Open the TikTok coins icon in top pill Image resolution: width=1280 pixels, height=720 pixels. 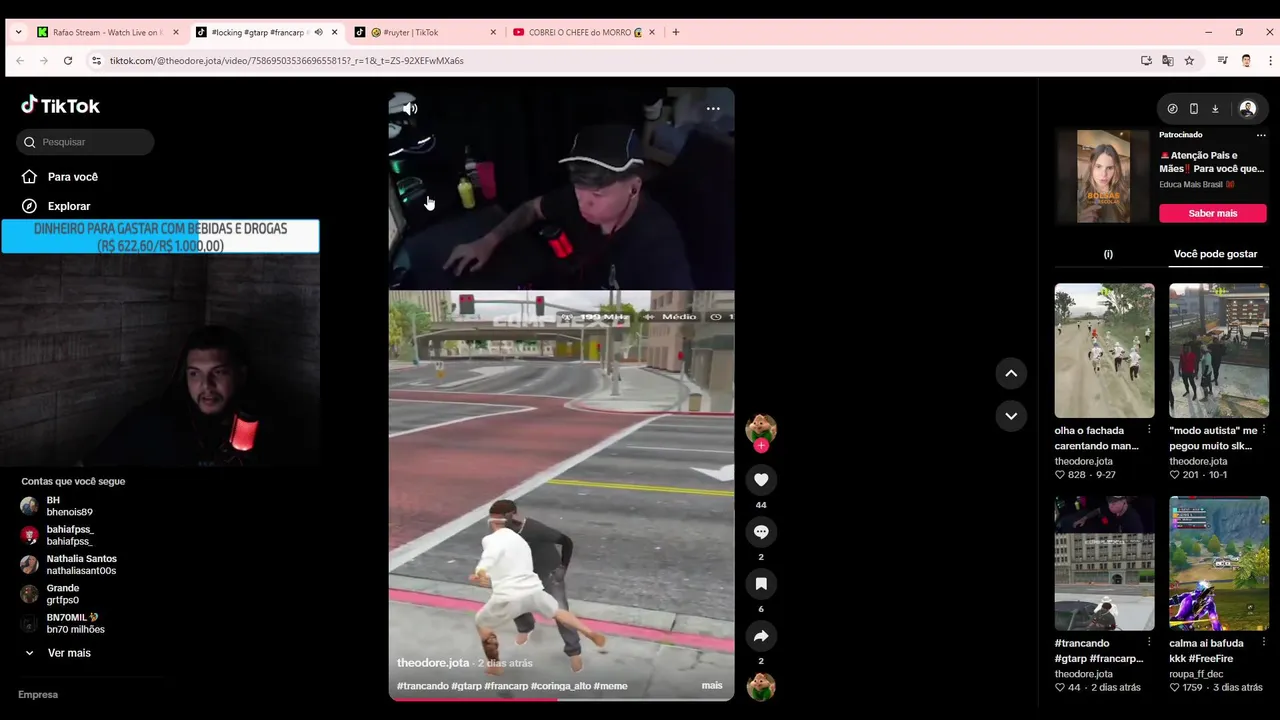tap(1172, 108)
